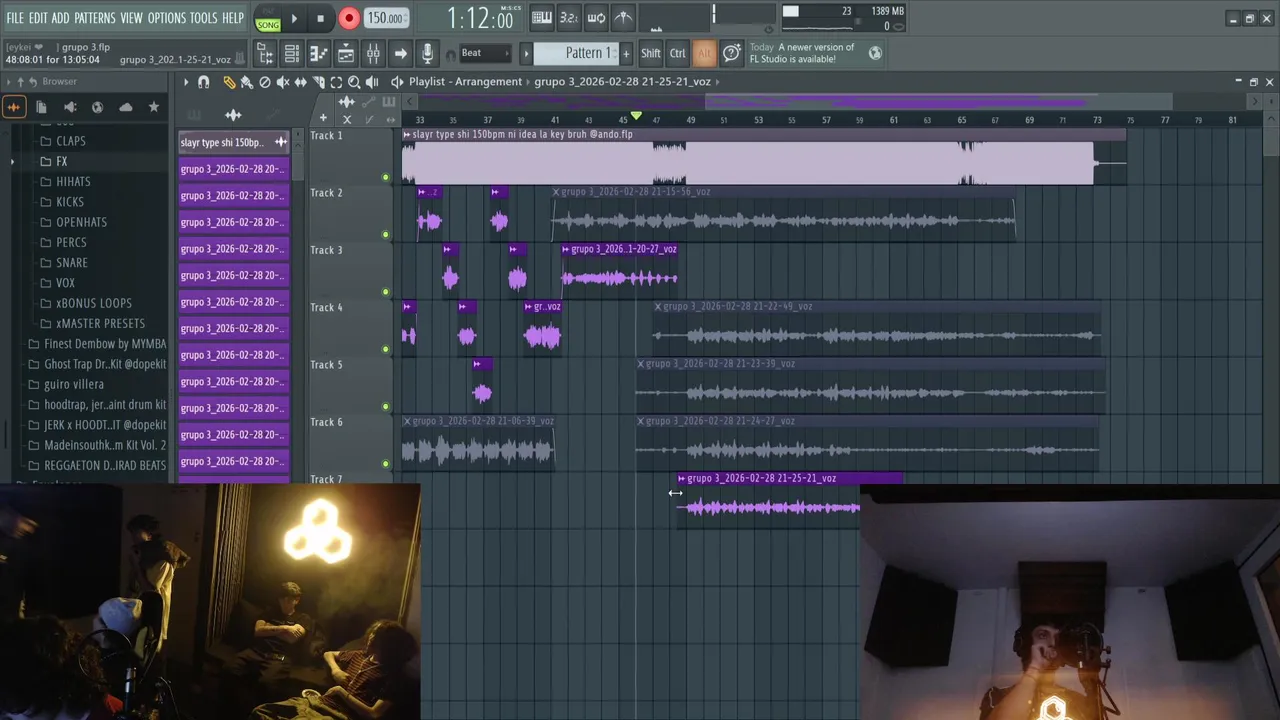Open the EDIT menu

[x=38, y=18]
